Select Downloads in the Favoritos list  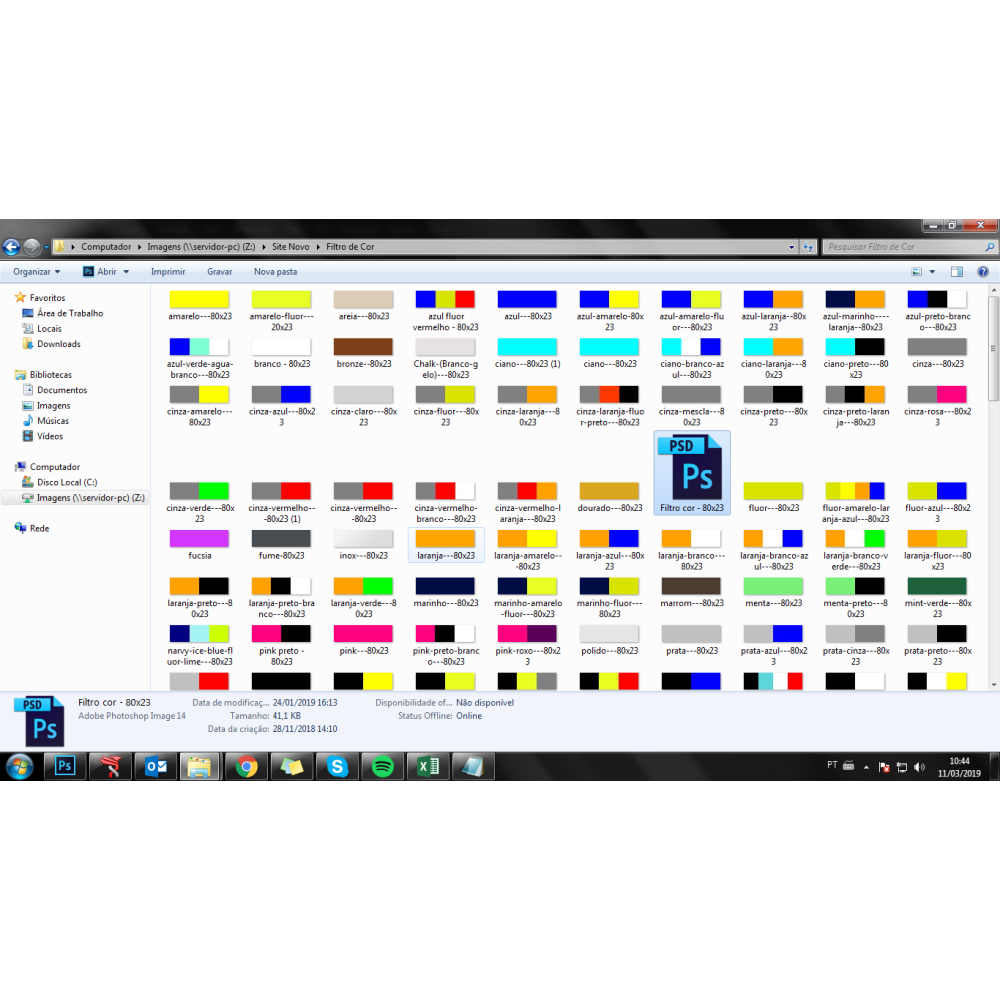pos(58,344)
